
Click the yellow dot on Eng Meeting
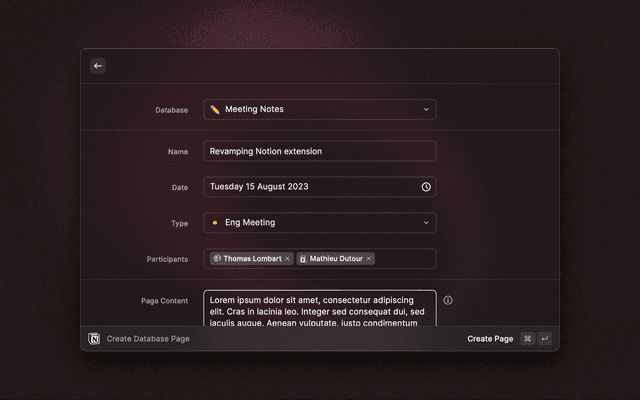coord(215,223)
